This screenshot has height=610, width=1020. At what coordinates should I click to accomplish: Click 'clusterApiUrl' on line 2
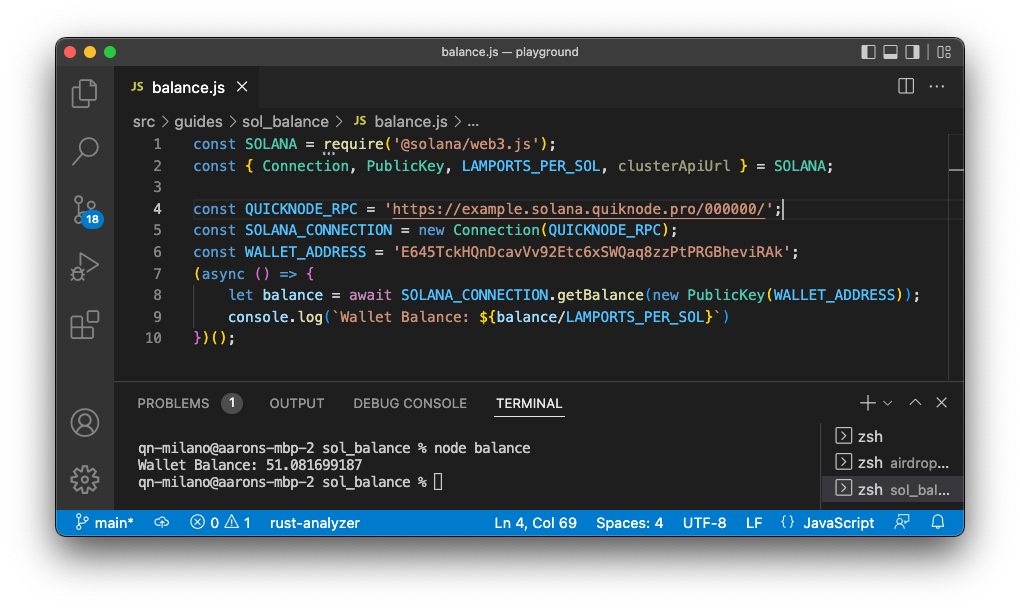point(674,166)
